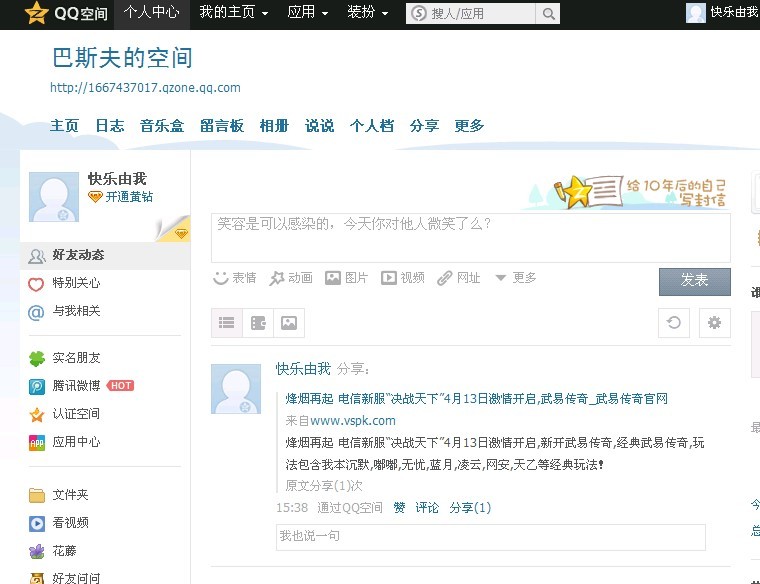Click the 花藤 flower icon
The image size is (760, 584).
coord(37,552)
